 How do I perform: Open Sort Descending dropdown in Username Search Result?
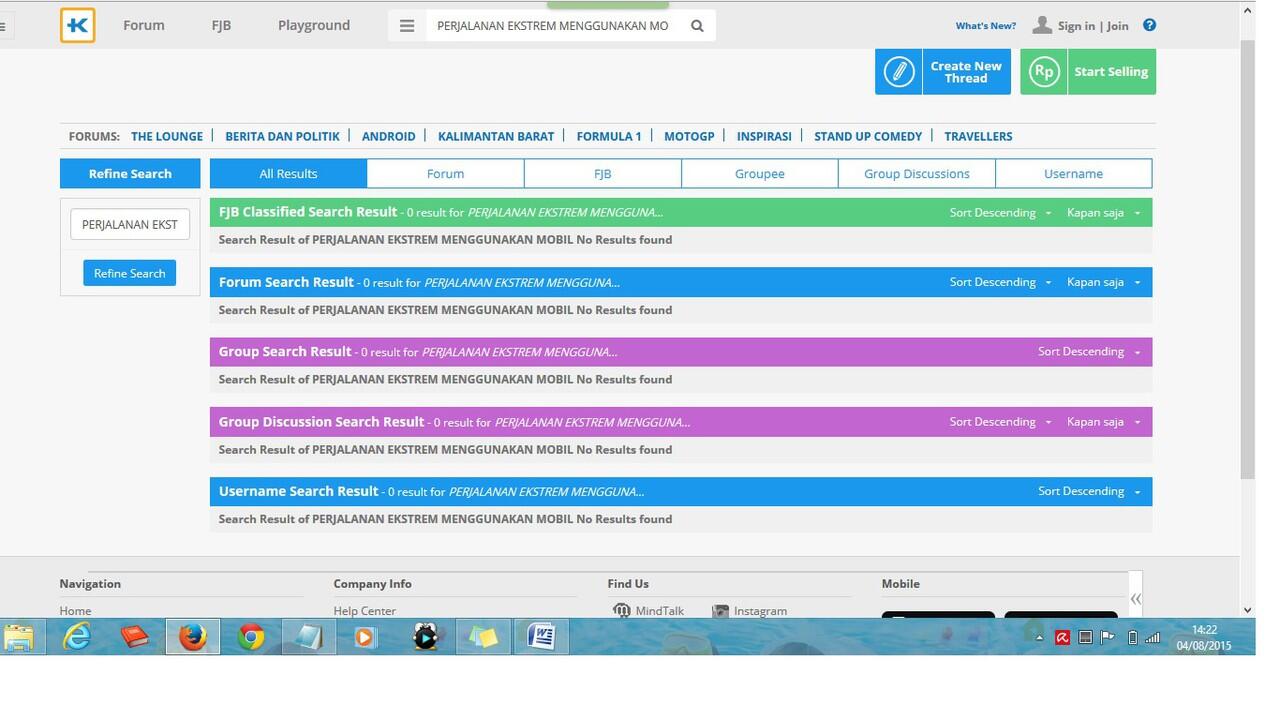coord(1089,491)
